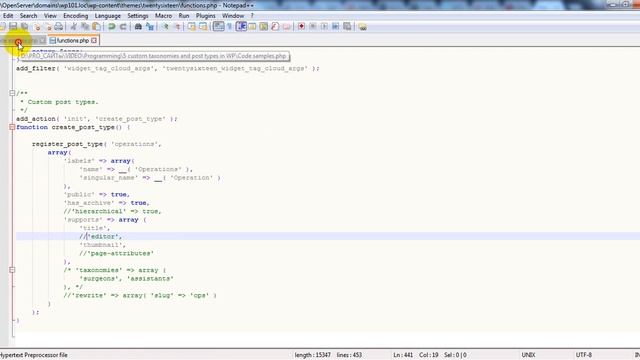Click 'Sel : 0 | 0' in the status bar
The height and width of the screenshot is (360, 640).
click(x=456, y=355)
